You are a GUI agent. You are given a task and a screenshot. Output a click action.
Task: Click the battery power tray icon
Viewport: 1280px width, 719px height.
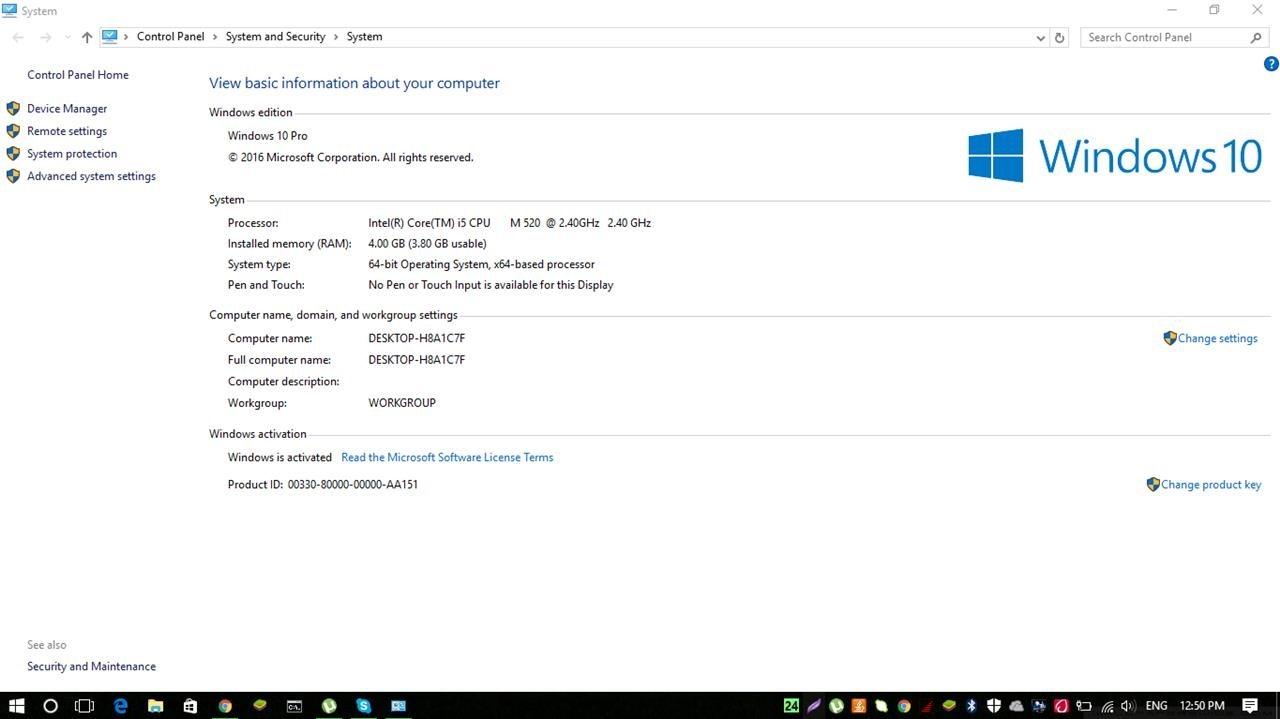1084,706
